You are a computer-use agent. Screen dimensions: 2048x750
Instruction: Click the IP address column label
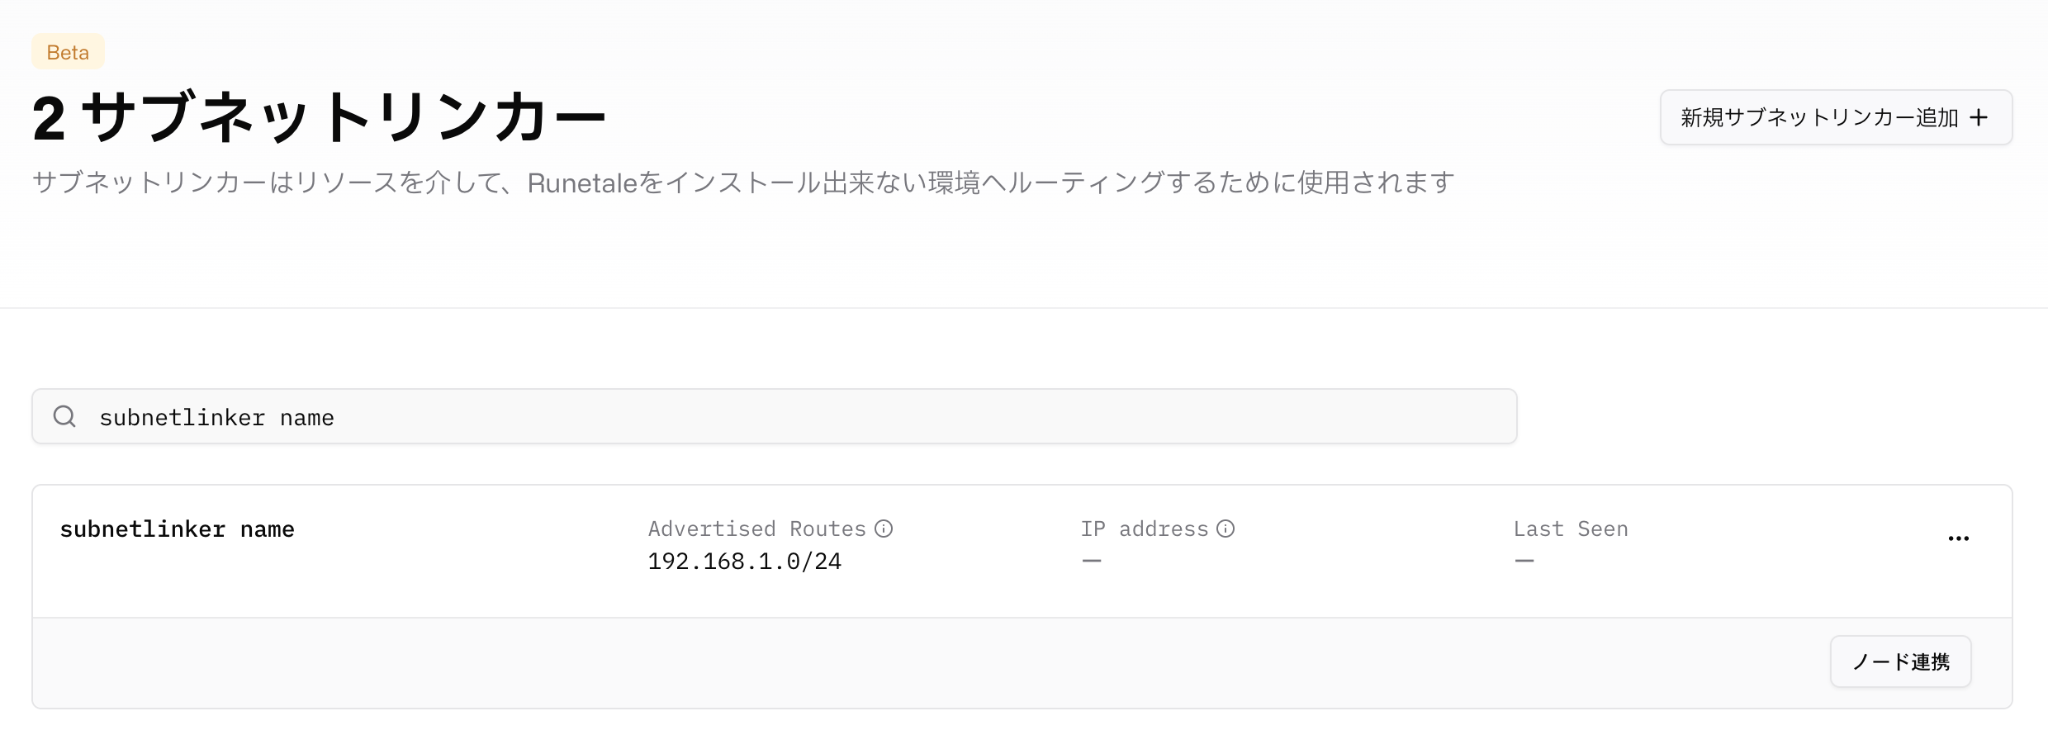(x=1145, y=529)
